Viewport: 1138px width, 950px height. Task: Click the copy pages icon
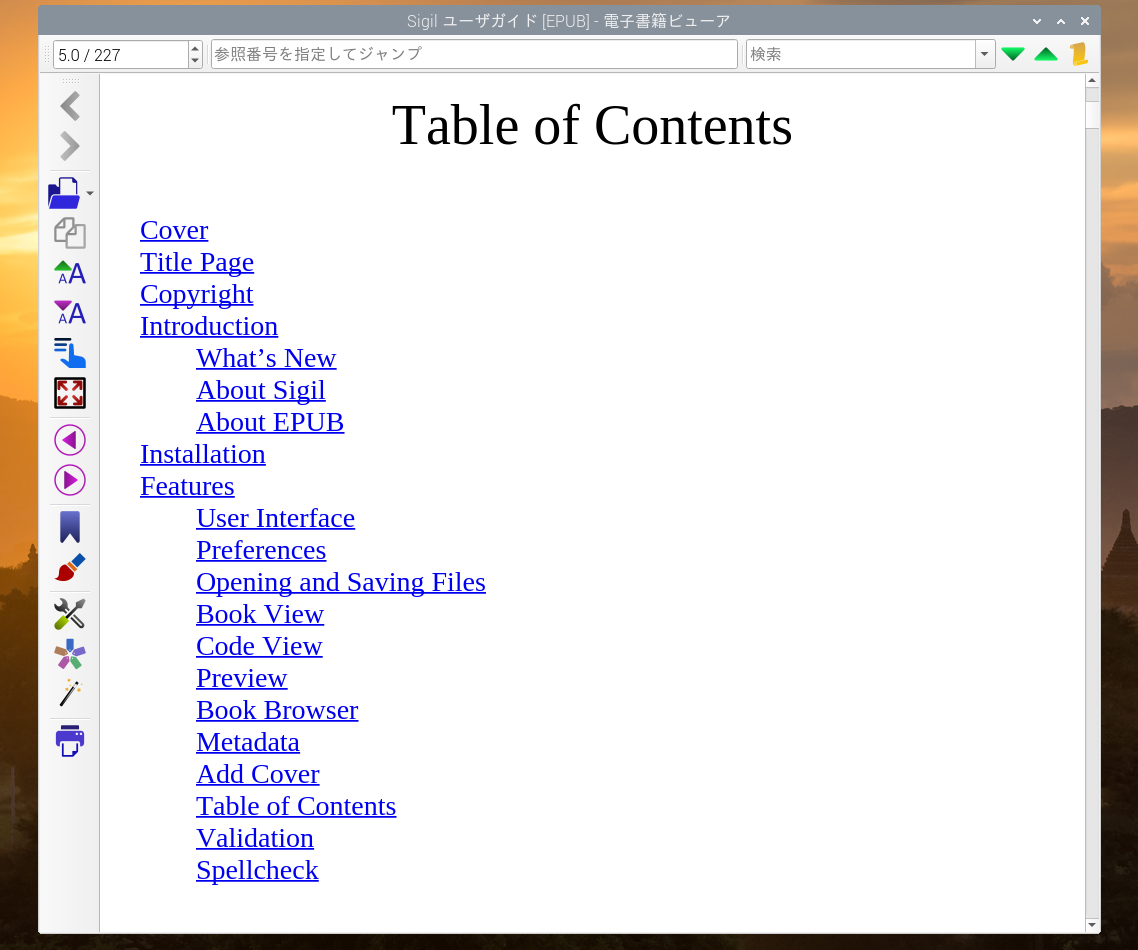tap(70, 234)
